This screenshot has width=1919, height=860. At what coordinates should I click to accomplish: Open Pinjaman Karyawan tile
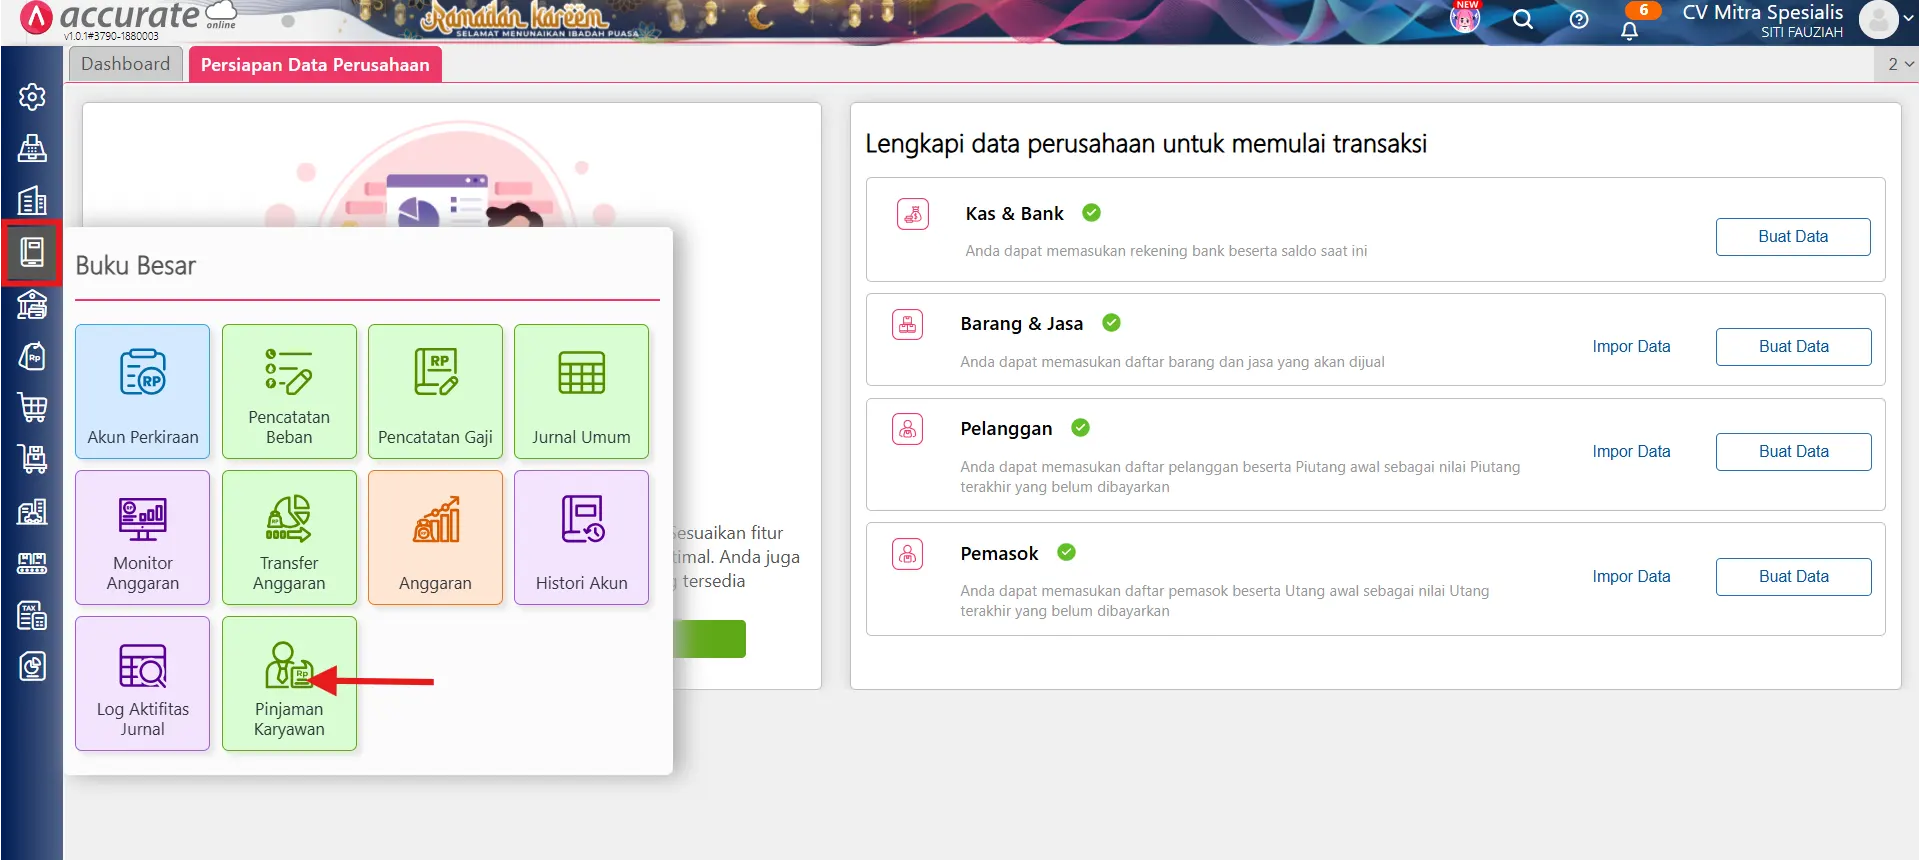pyautogui.click(x=289, y=683)
